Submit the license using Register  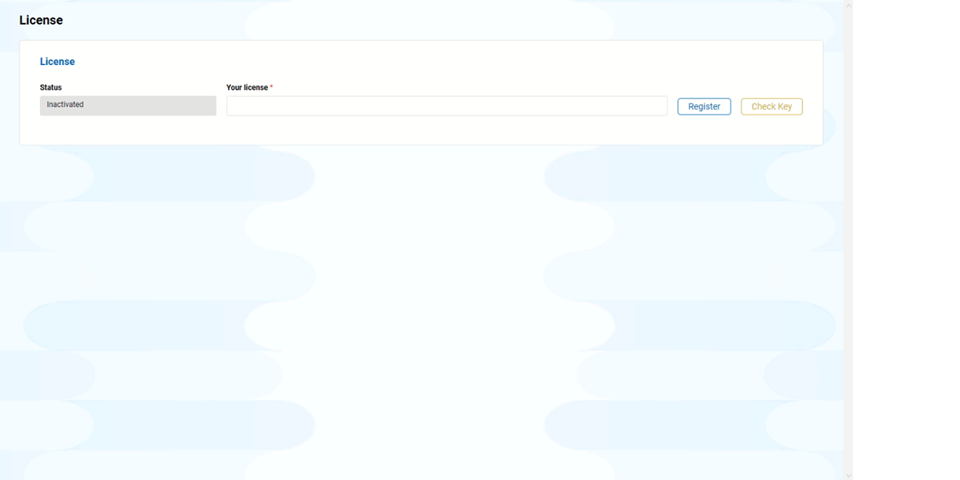click(x=704, y=106)
